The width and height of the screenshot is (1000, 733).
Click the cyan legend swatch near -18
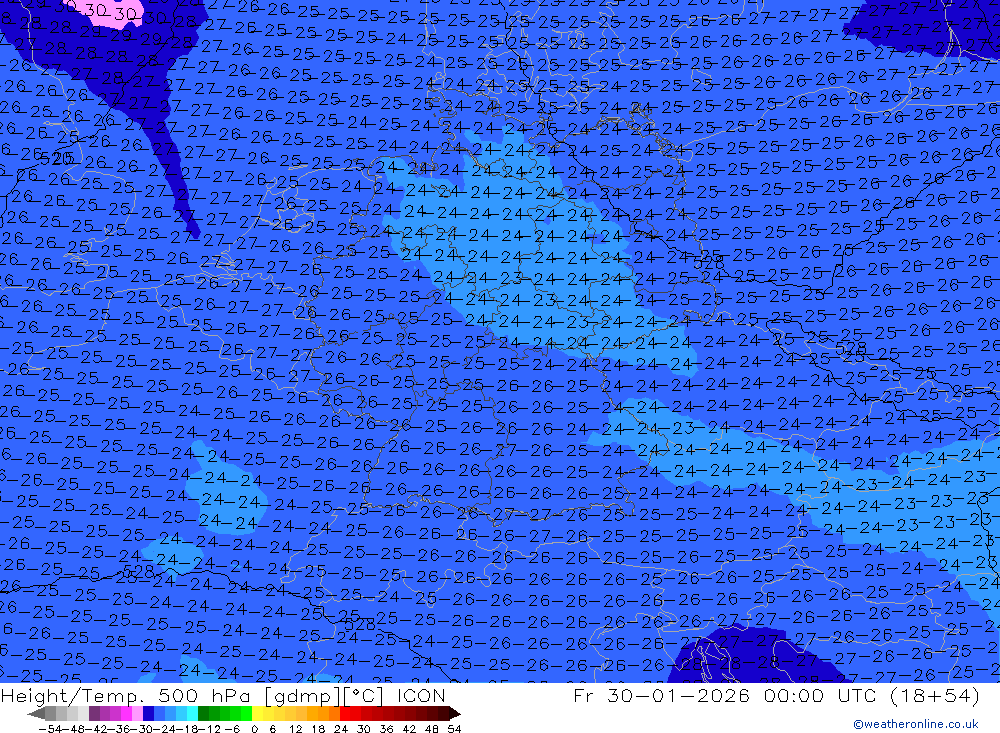(x=192, y=713)
